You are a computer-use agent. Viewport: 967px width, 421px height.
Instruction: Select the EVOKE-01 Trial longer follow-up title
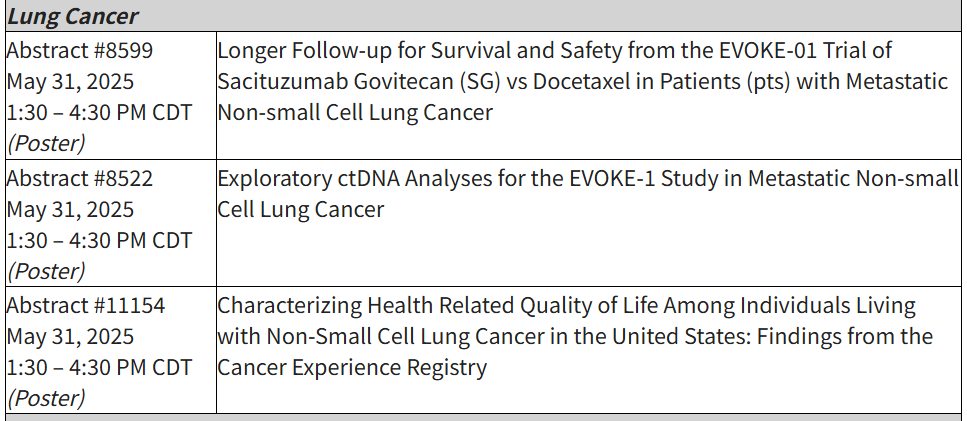(x=582, y=81)
